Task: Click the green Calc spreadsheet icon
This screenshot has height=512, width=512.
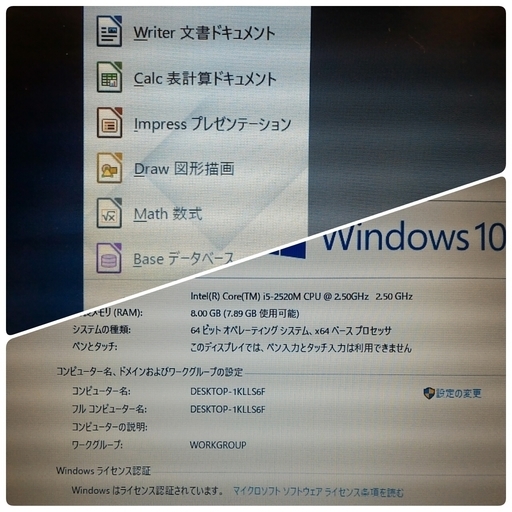Action: click(x=109, y=77)
